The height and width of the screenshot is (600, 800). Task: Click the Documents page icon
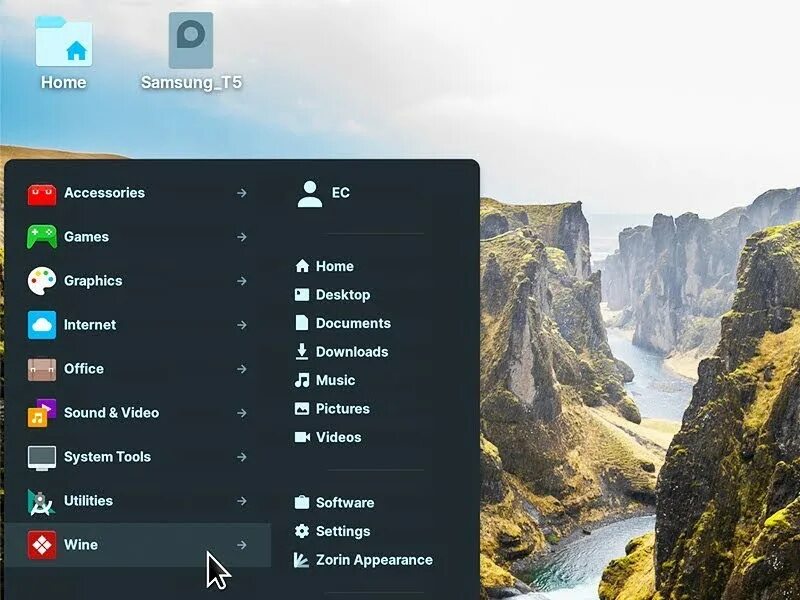coord(302,323)
